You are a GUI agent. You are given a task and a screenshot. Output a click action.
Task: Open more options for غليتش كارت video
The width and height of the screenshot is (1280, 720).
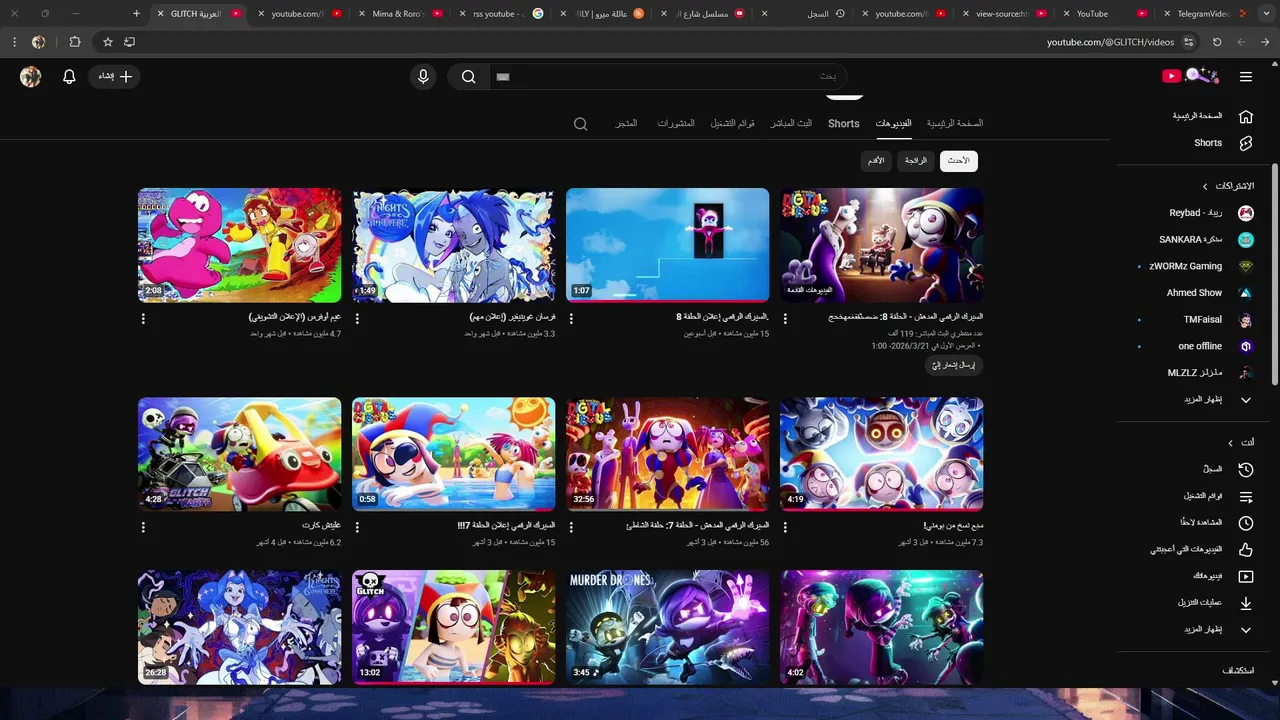[143, 527]
